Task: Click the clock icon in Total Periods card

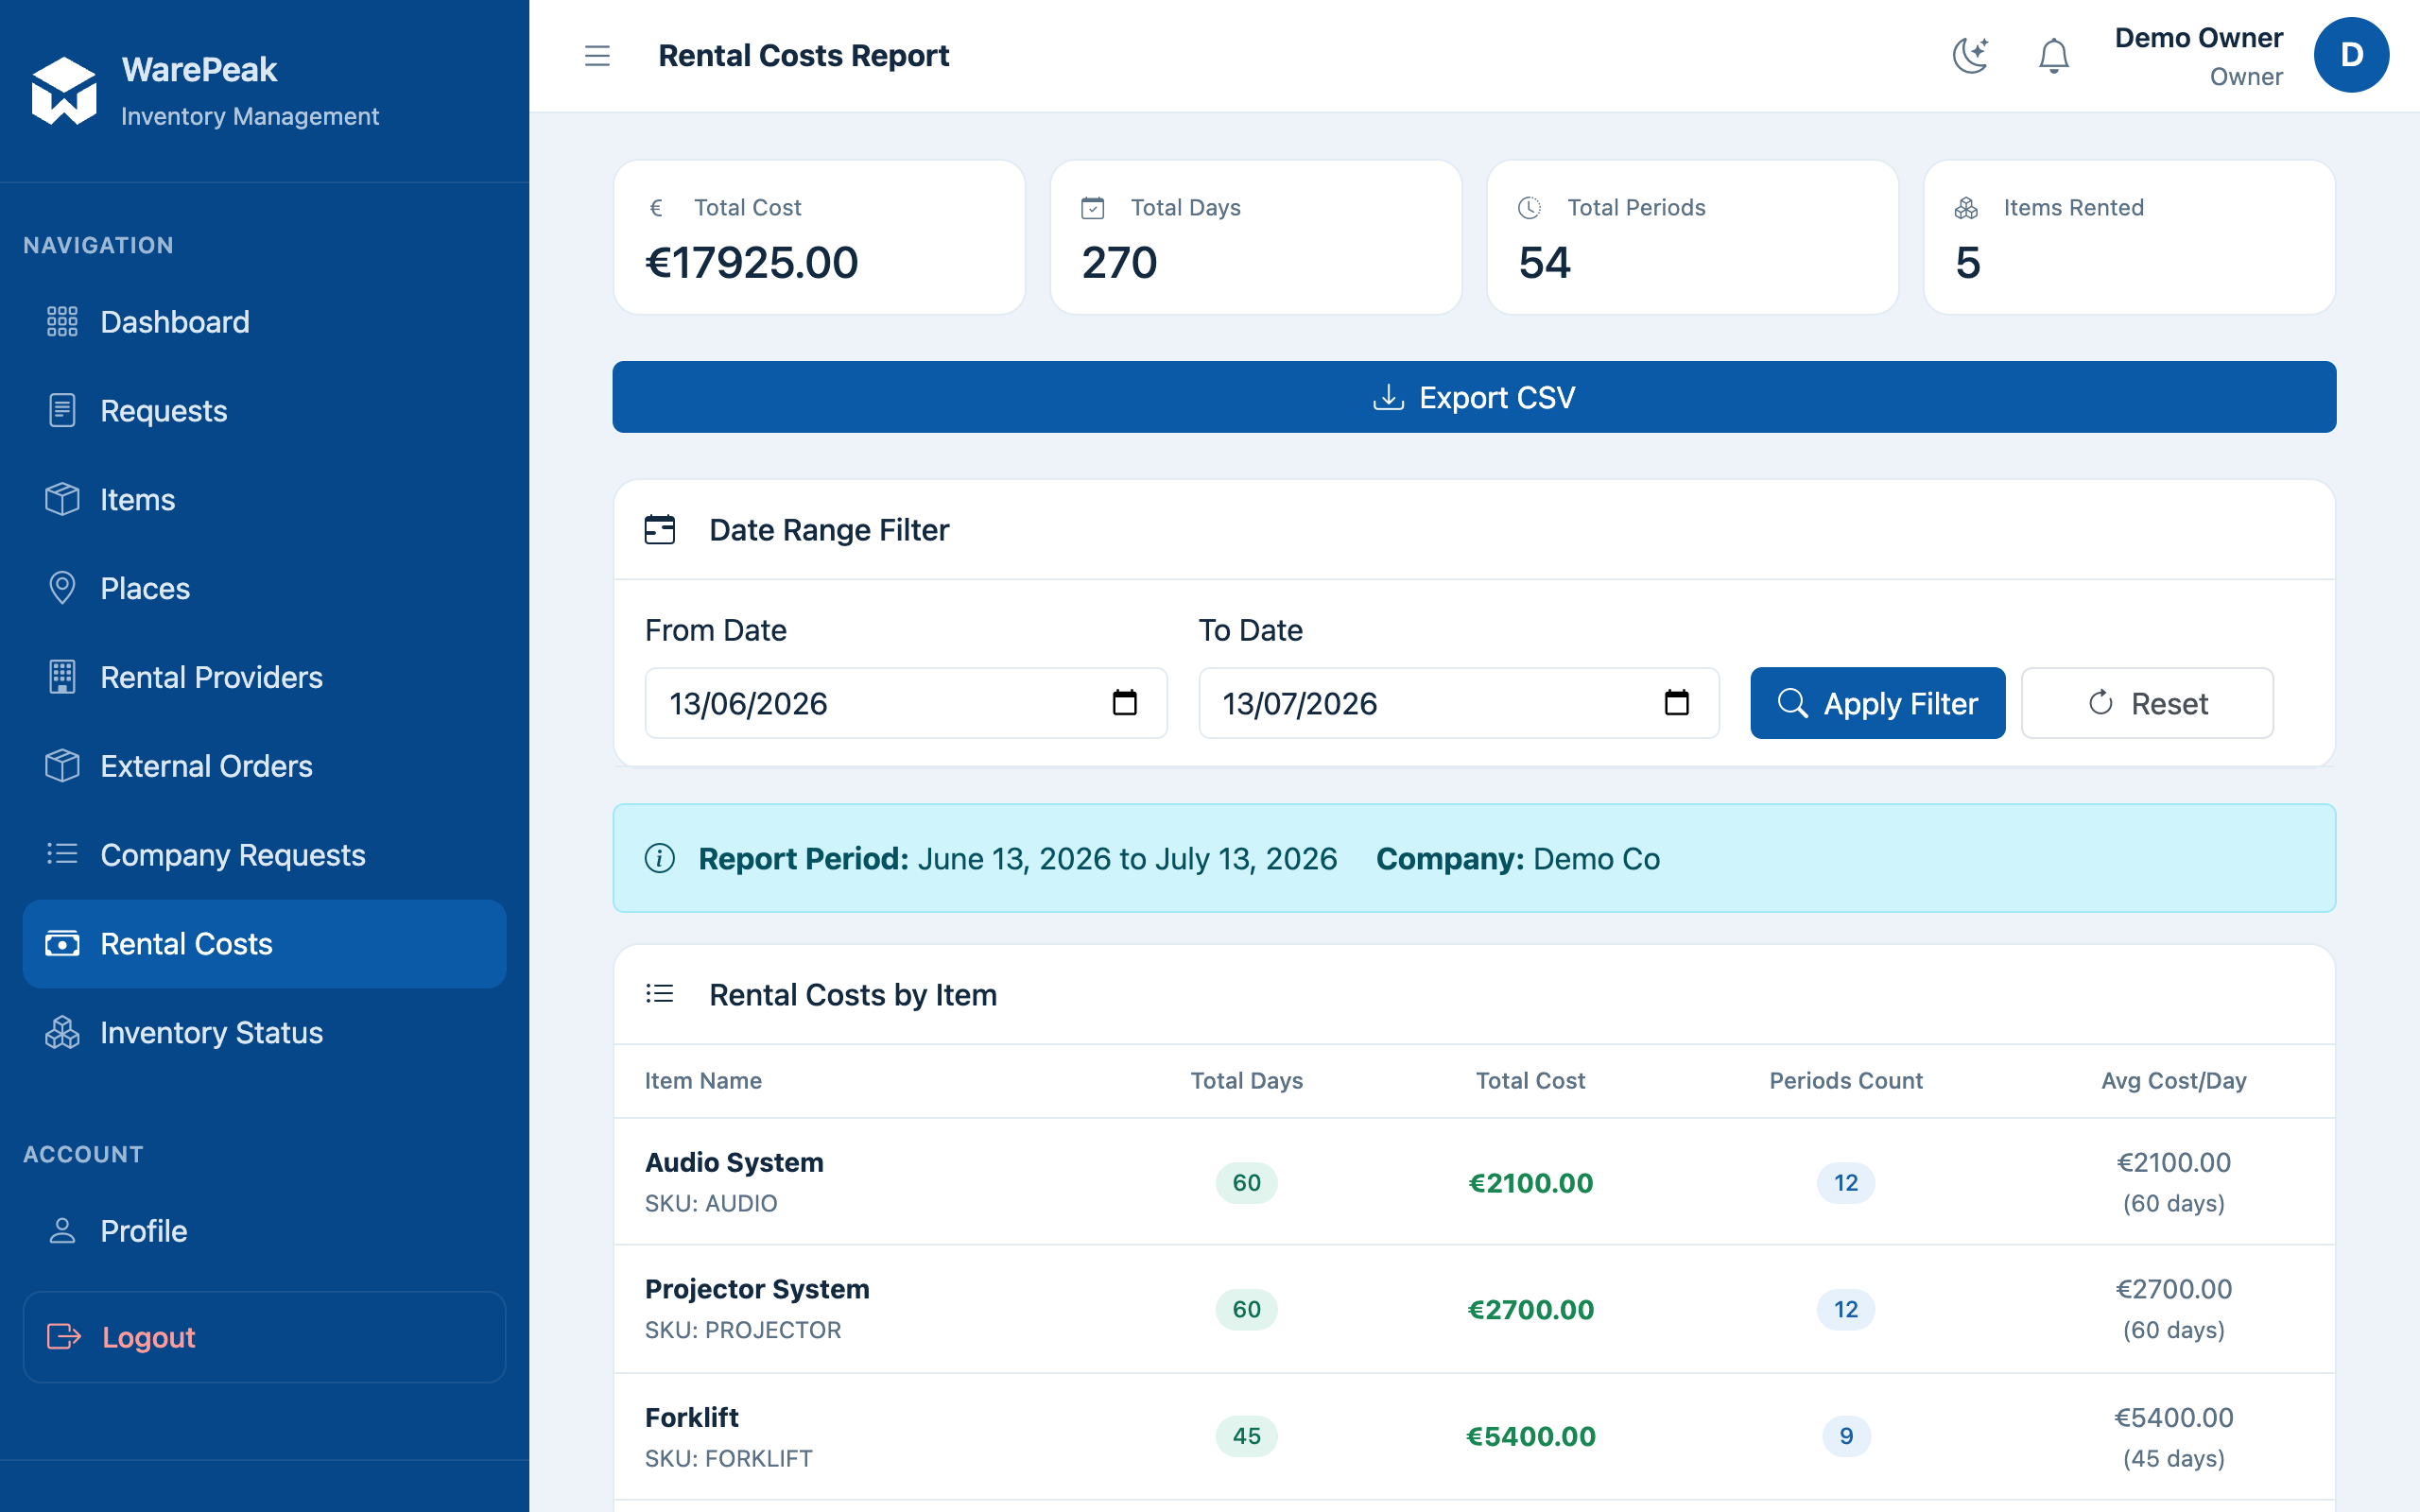Action: pyautogui.click(x=1530, y=208)
